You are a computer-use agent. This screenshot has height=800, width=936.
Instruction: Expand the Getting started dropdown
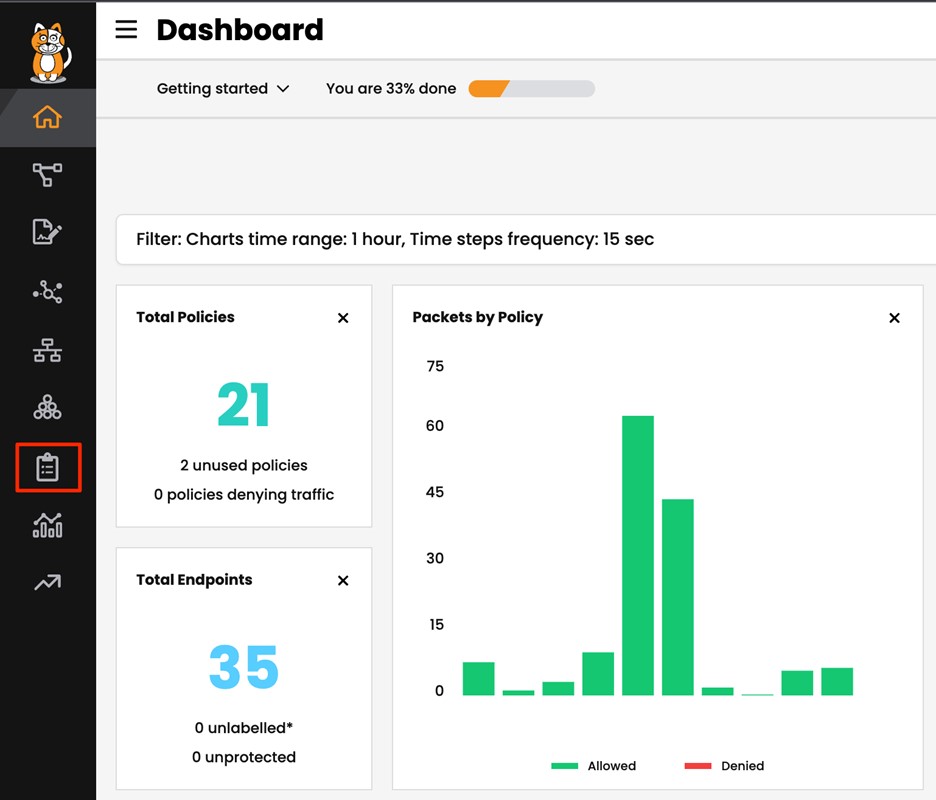(x=222, y=89)
